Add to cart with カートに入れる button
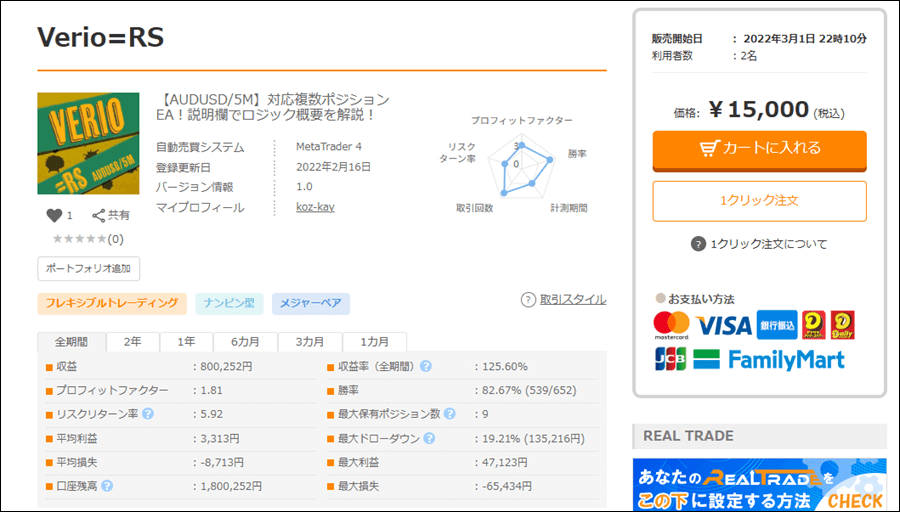Viewport: 900px width, 512px height. pos(759,148)
